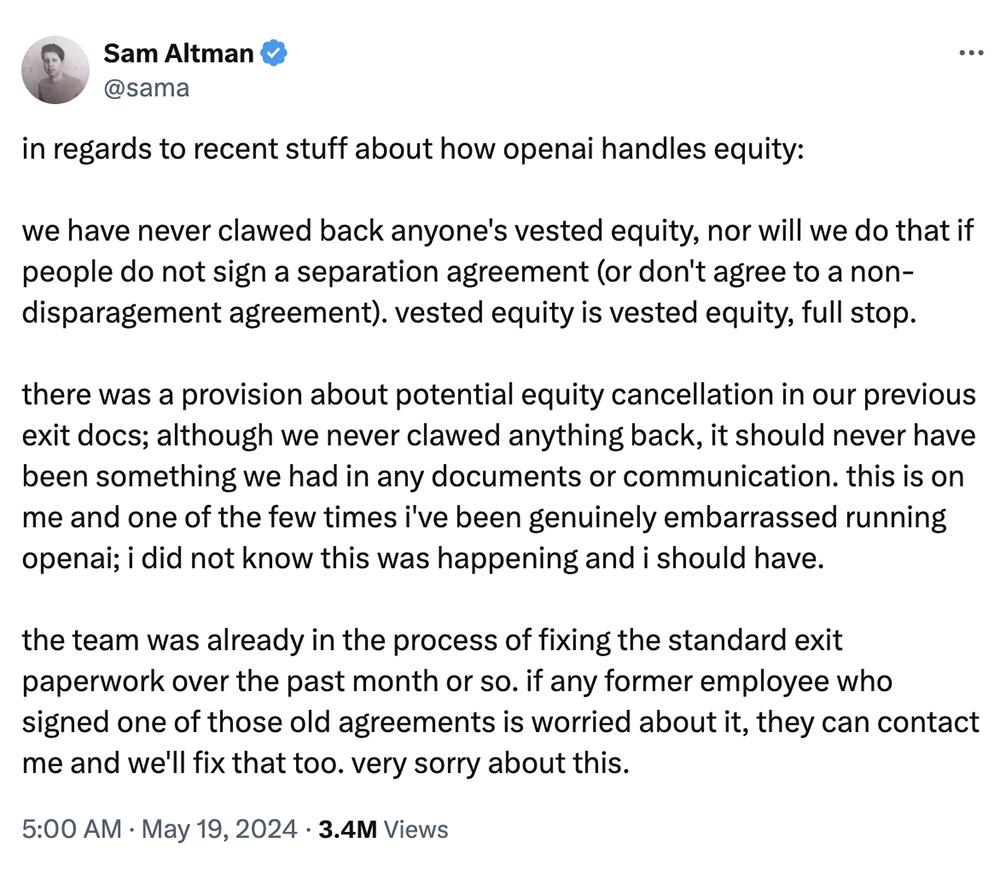This screenshot has height=872, width=1000.
Task: Click the line starting "been something we had"
Action: [x=493, y=477]
